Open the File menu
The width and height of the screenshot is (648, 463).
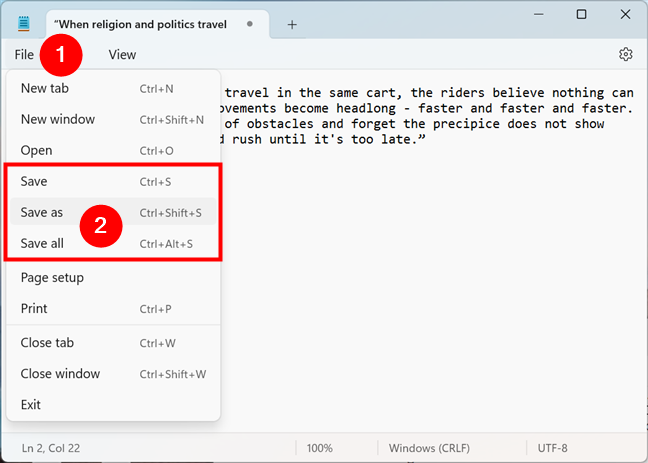coord(25,54)
